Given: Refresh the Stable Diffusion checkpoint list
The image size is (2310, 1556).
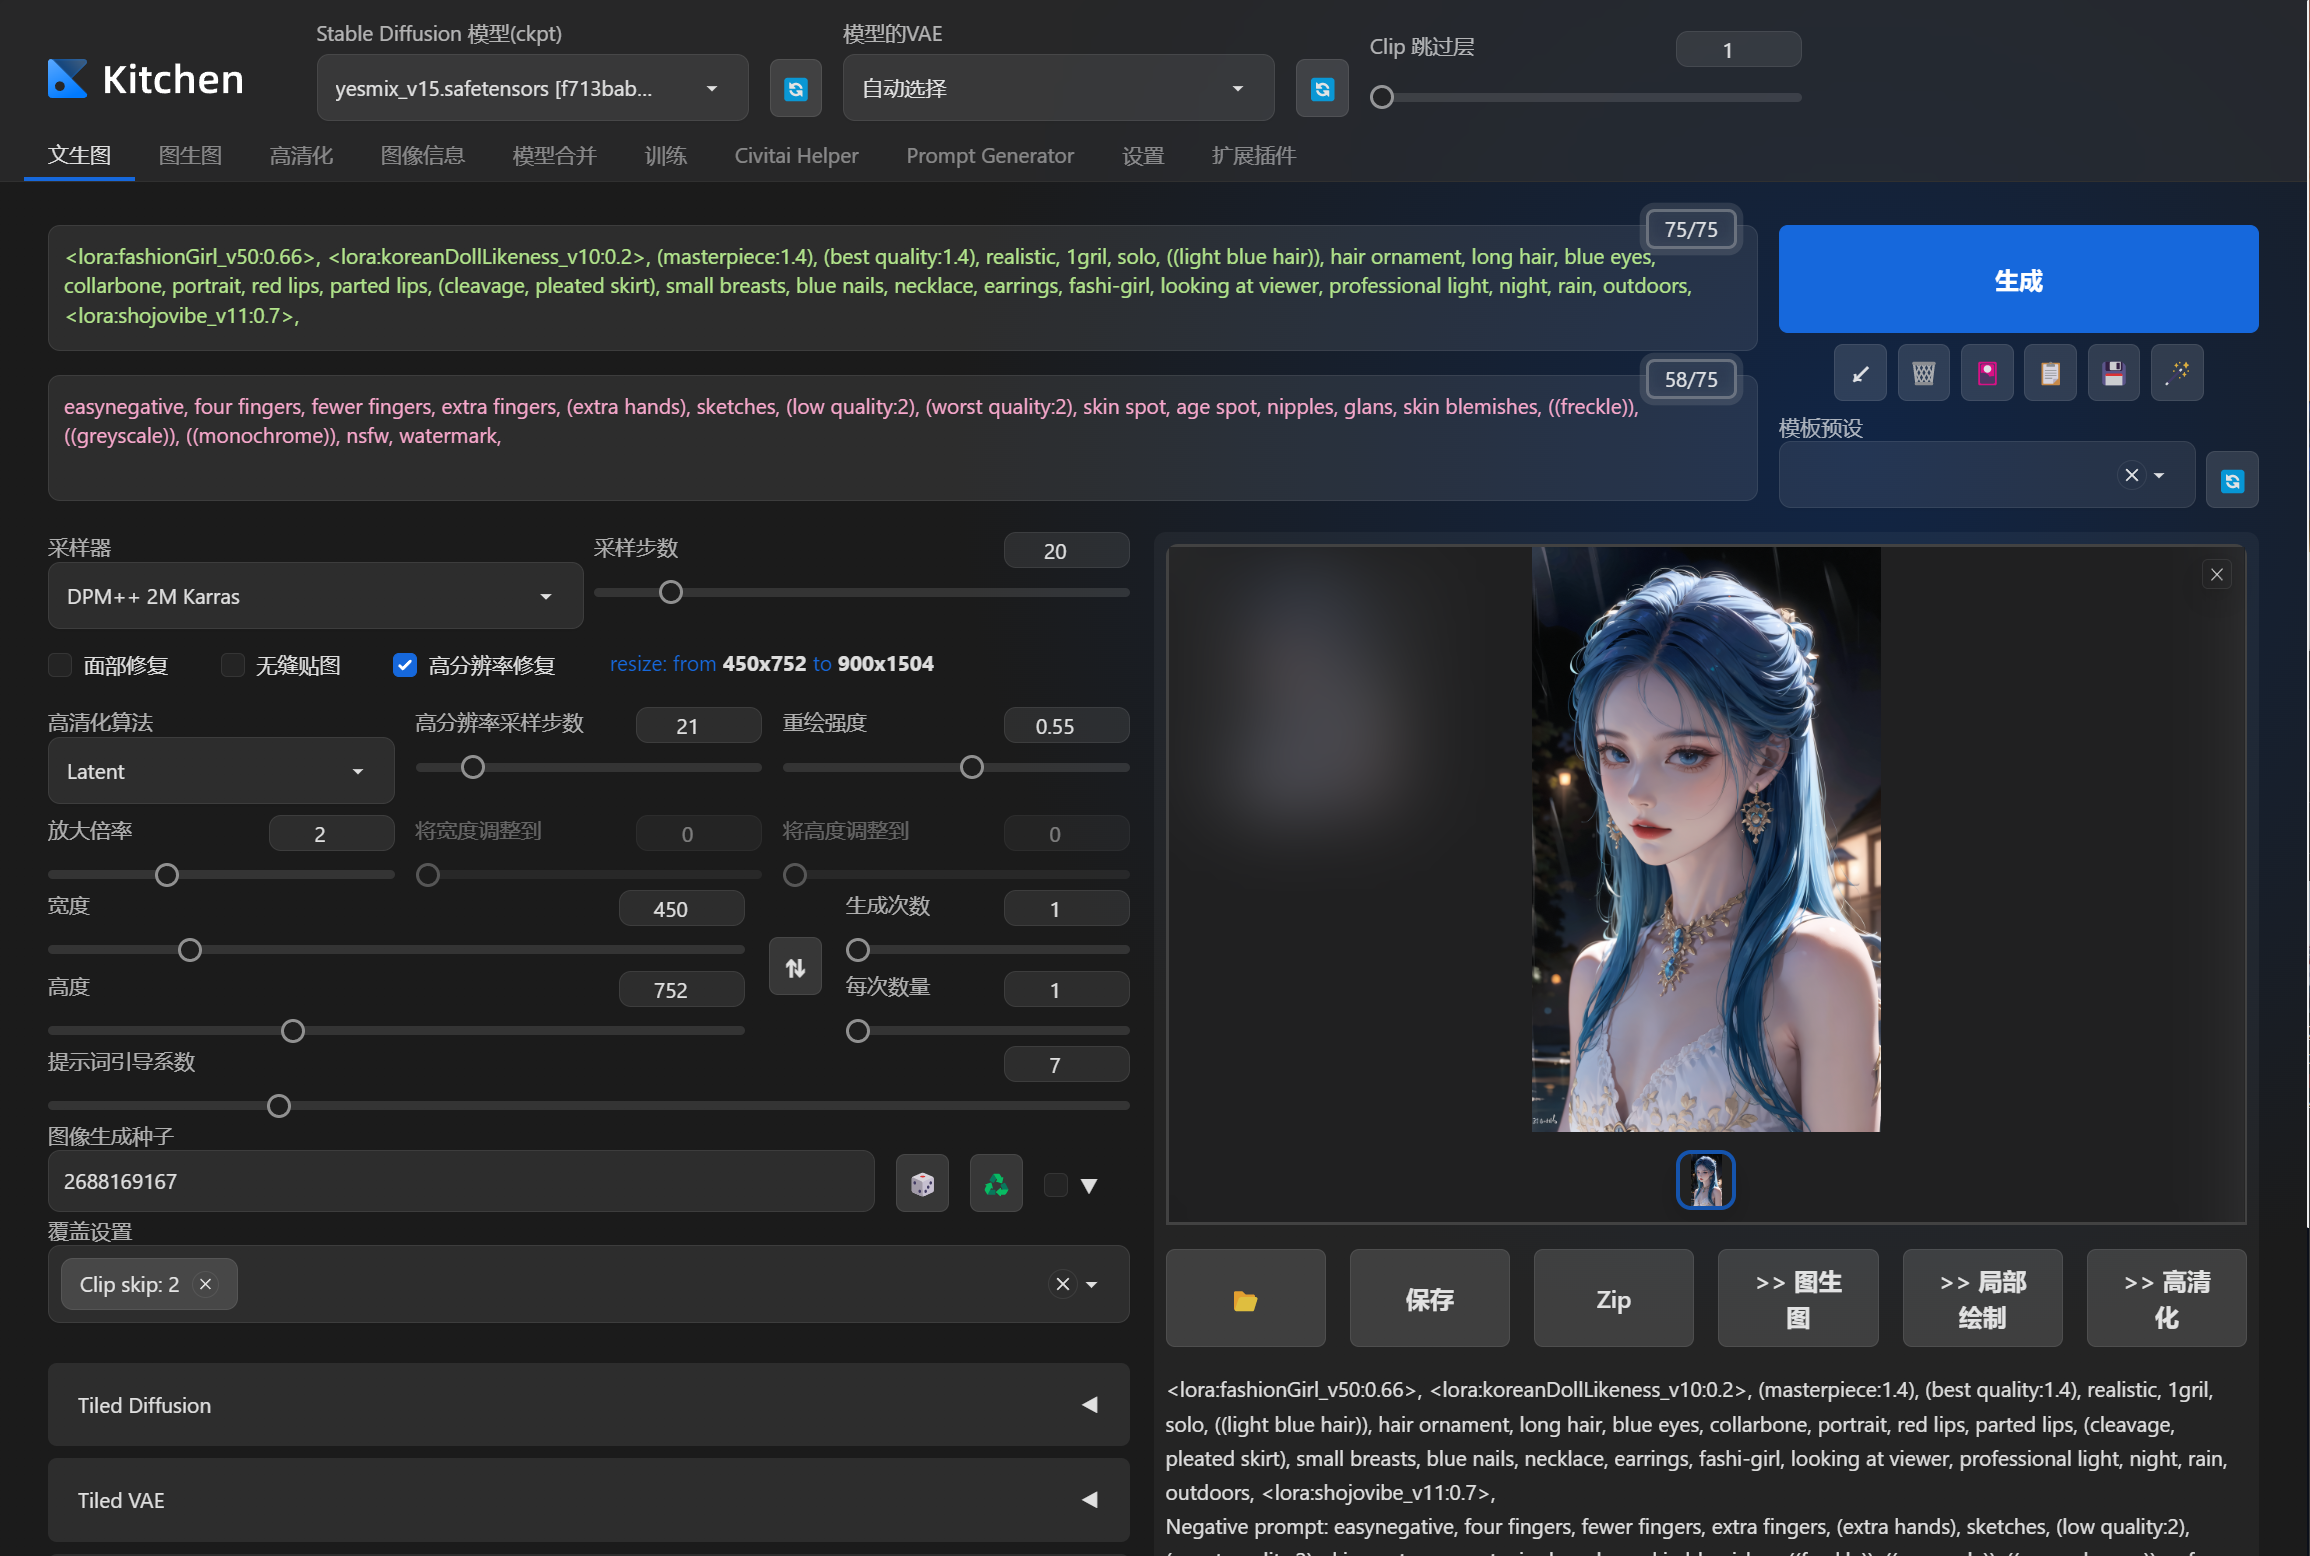Looking at the screenshot, I should point(795,89).
